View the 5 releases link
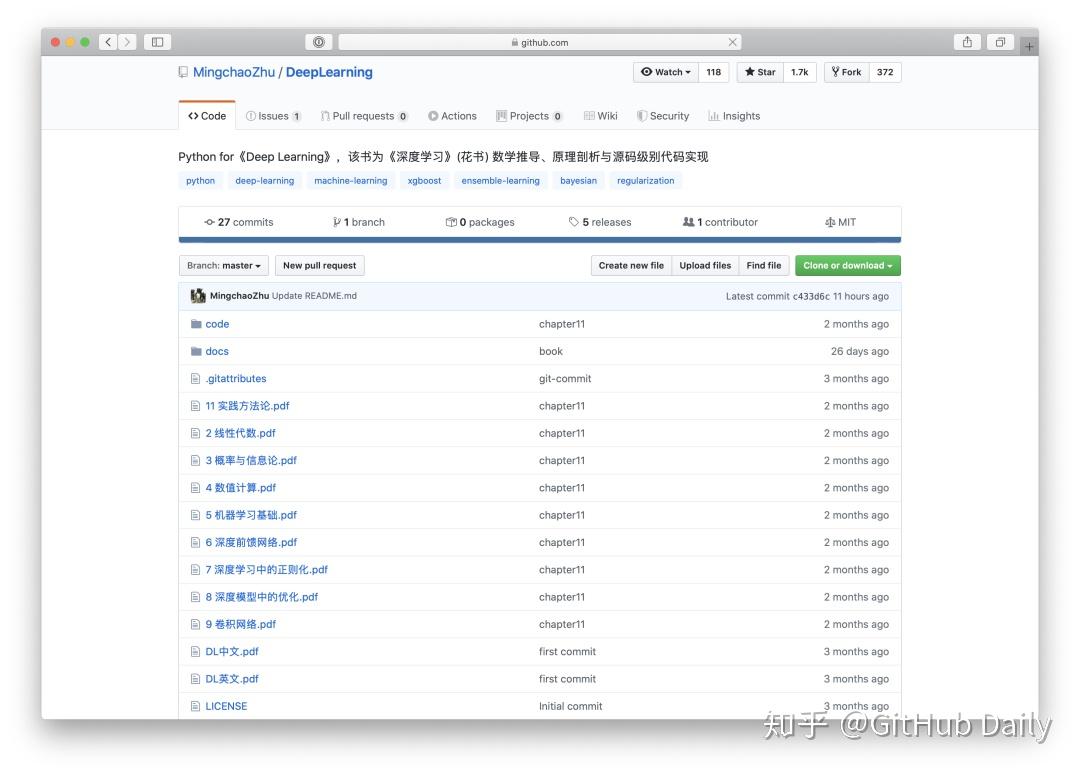The image size is (1080, 774). pyautogui.click(x=600, y=222)
